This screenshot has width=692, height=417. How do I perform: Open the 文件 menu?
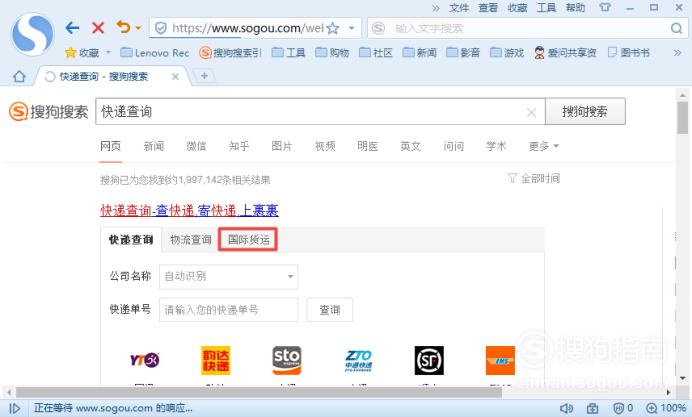(x=459, y=8)
